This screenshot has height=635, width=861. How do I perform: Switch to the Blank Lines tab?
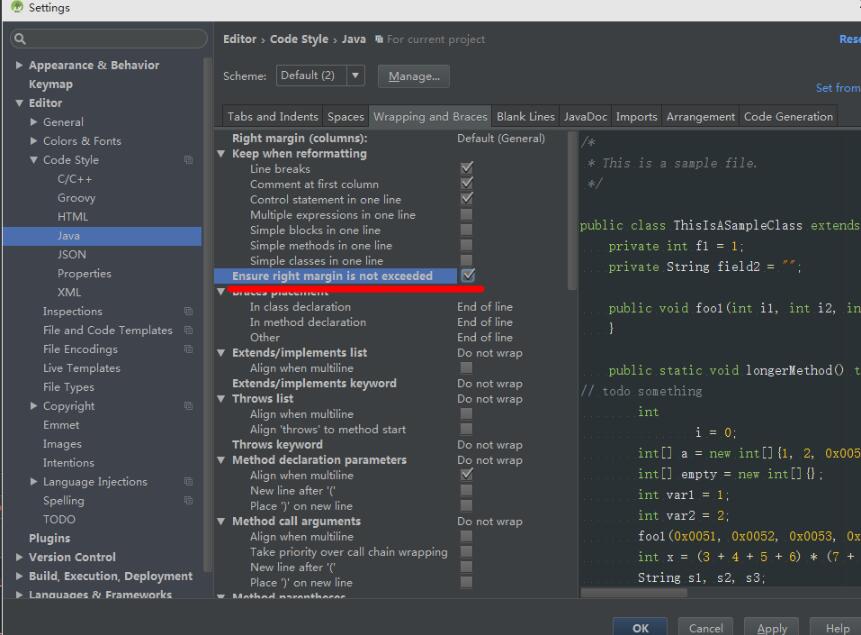[x=525, y=116]
